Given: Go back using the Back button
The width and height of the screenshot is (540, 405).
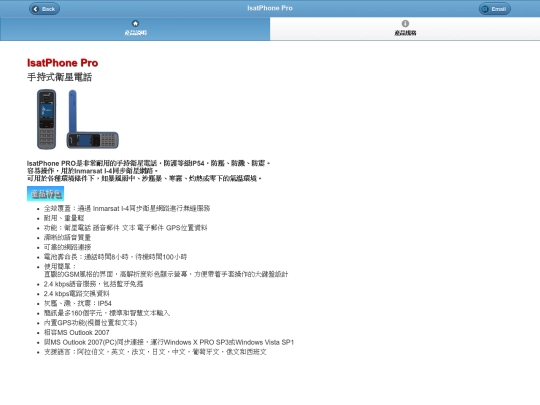Looking at the screenshot, I should coord(44,9).
